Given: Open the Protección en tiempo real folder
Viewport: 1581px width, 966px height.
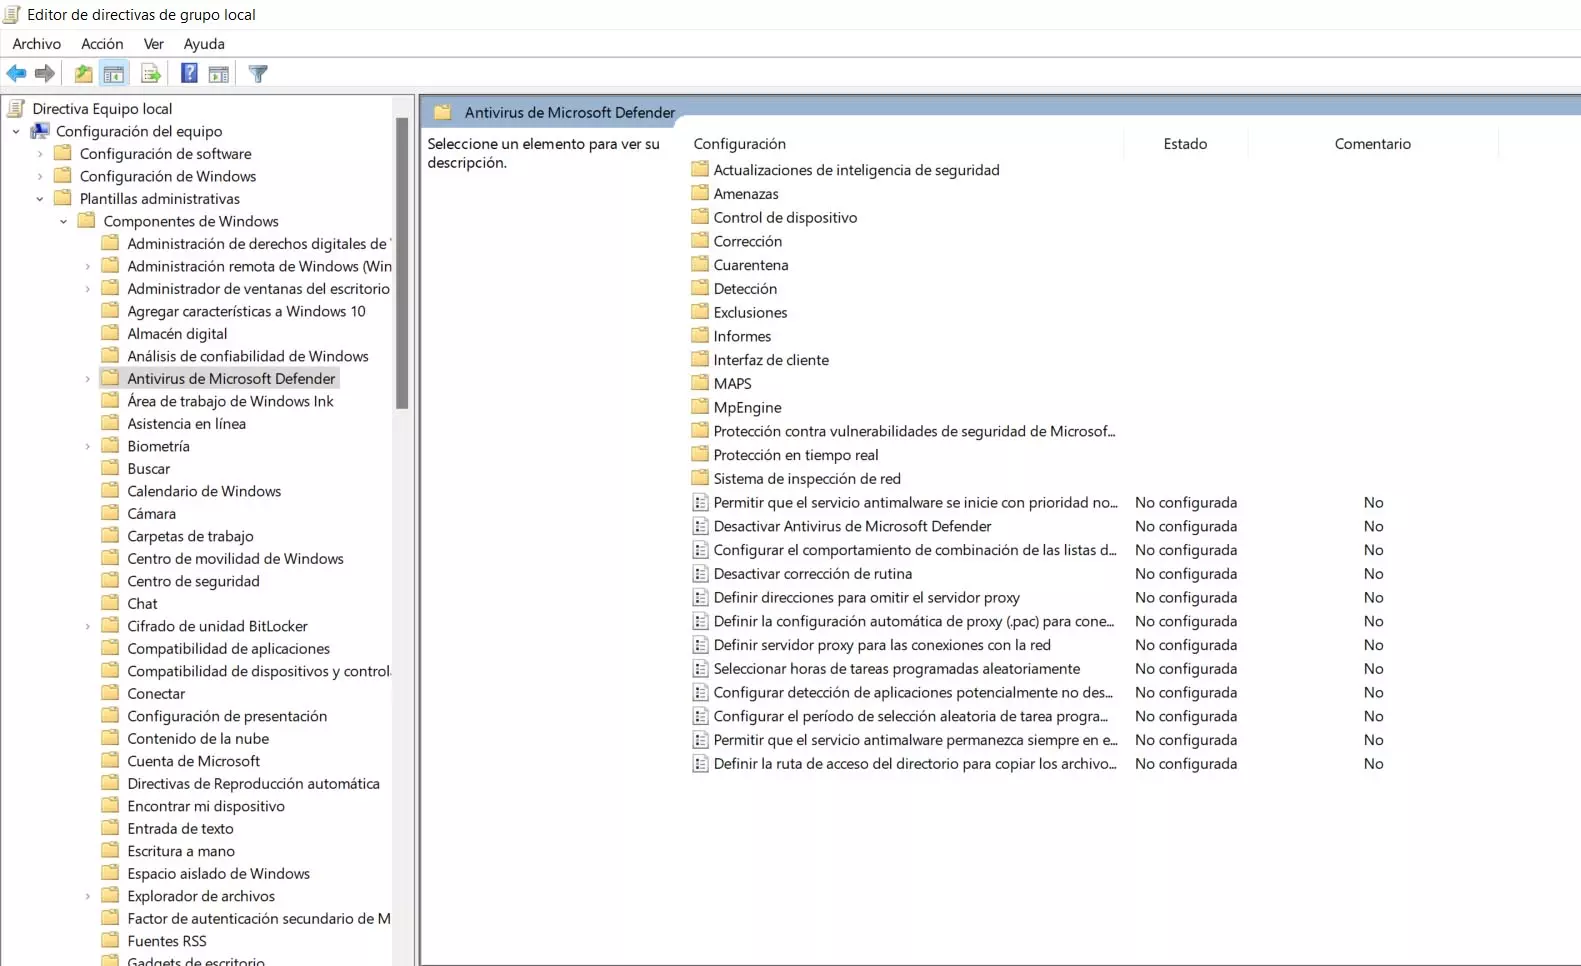Looking at the screenshot, I should [796, 455].
